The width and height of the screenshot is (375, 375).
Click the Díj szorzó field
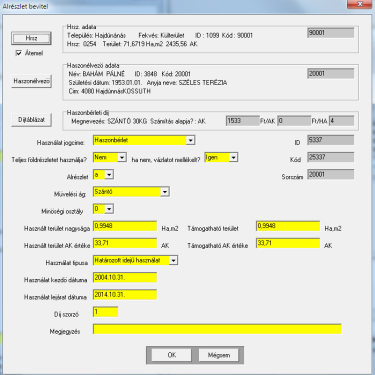tap(106, 312)
